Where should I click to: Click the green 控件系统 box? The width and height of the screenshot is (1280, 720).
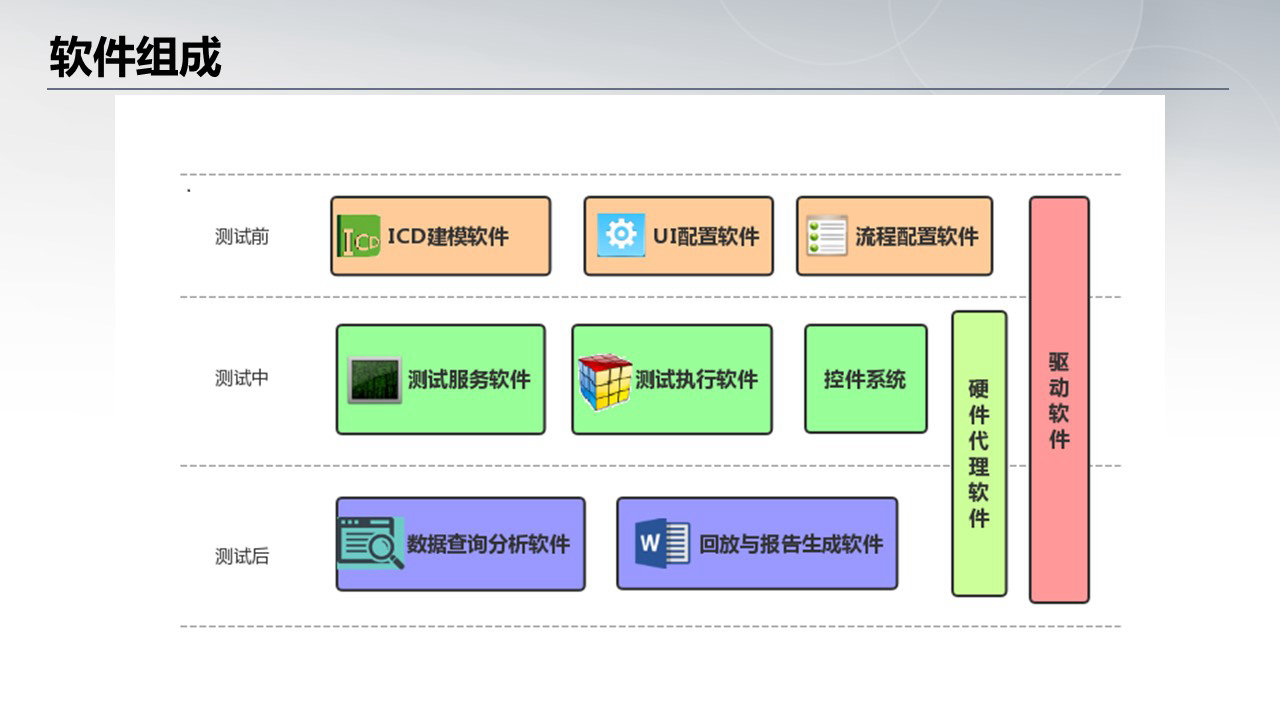coord(866,379)
